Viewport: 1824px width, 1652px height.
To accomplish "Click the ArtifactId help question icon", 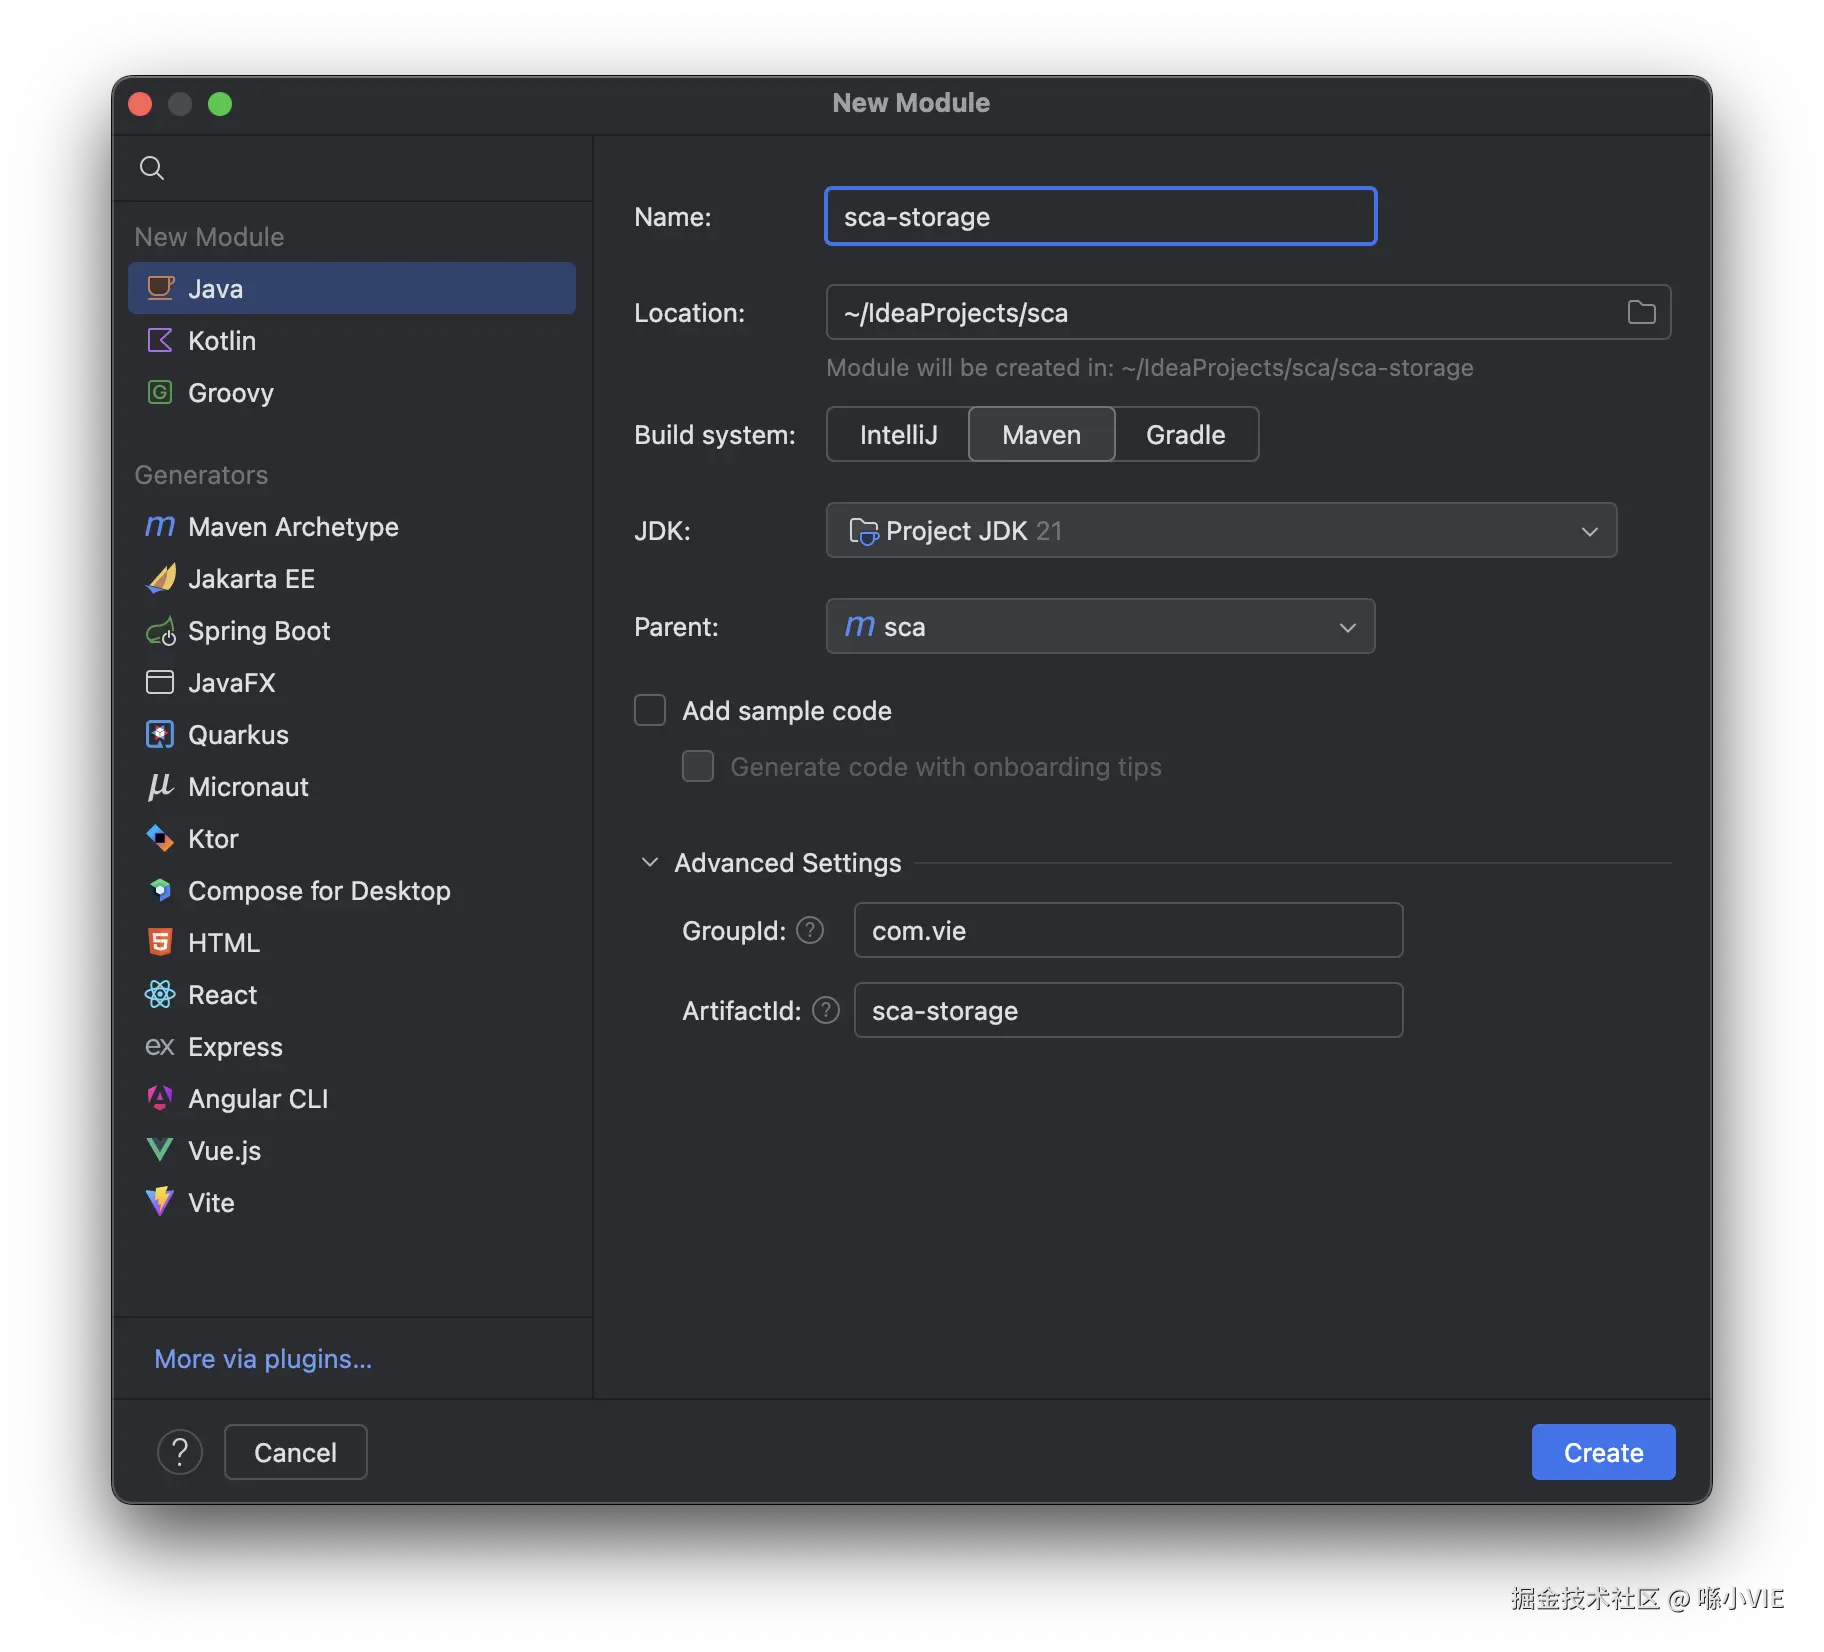I will pos(826,1011).
